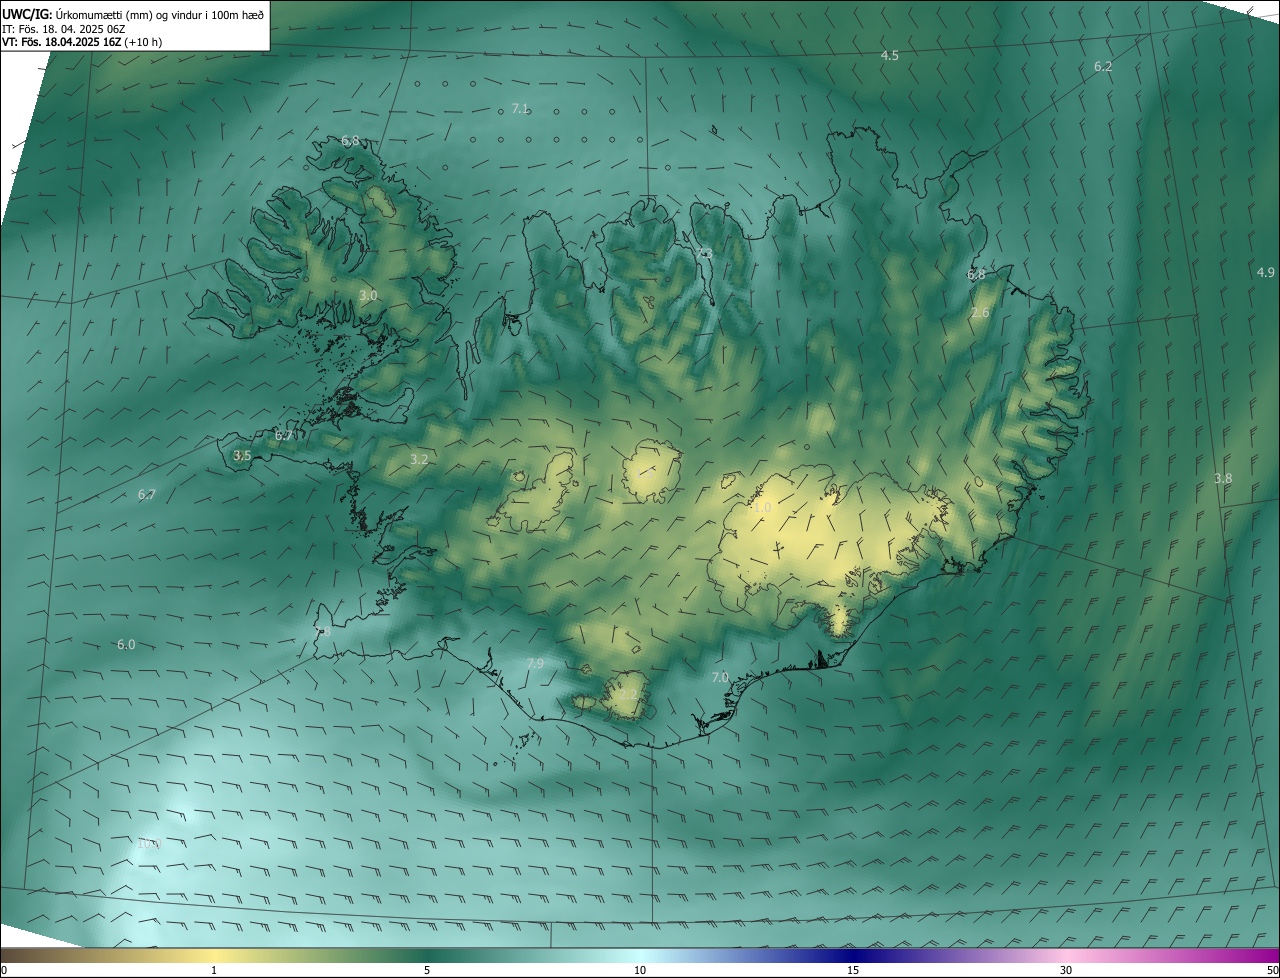Click the 3.8 value label east of Iceland
1280x978 pixels.
[x=1223, y=479]
